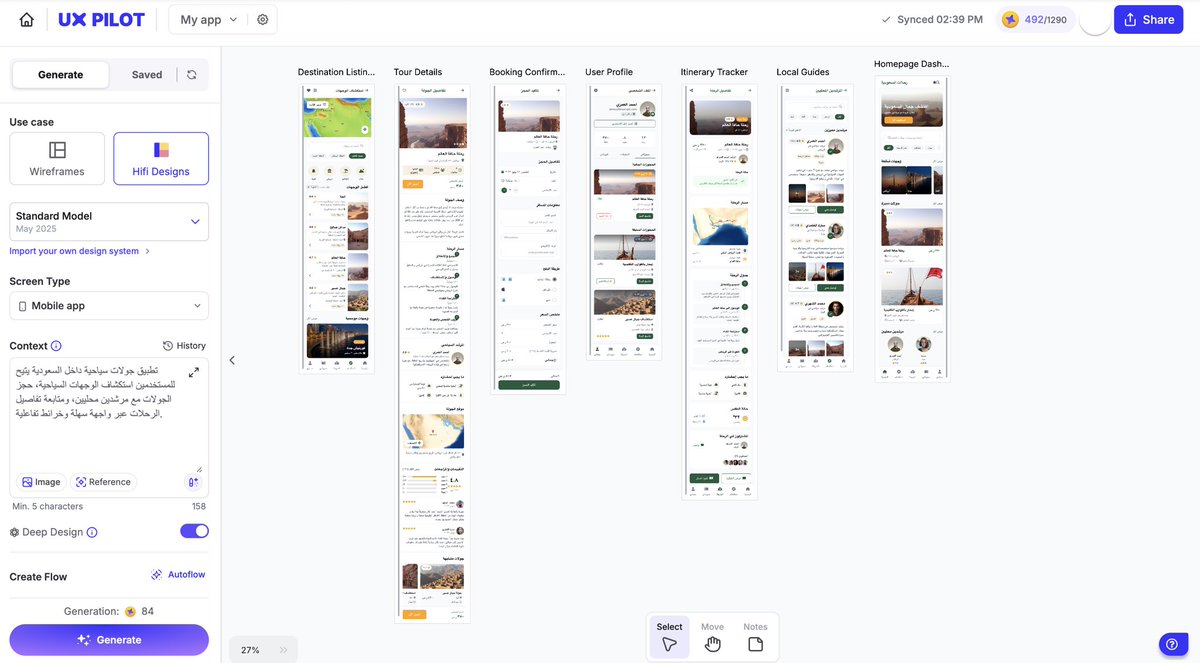Viewport: 1200px width, 663px height.
Task: Select the Homepage Dashboard screen thumbnail
Action: pyautogui.click(x=912, y=228)
